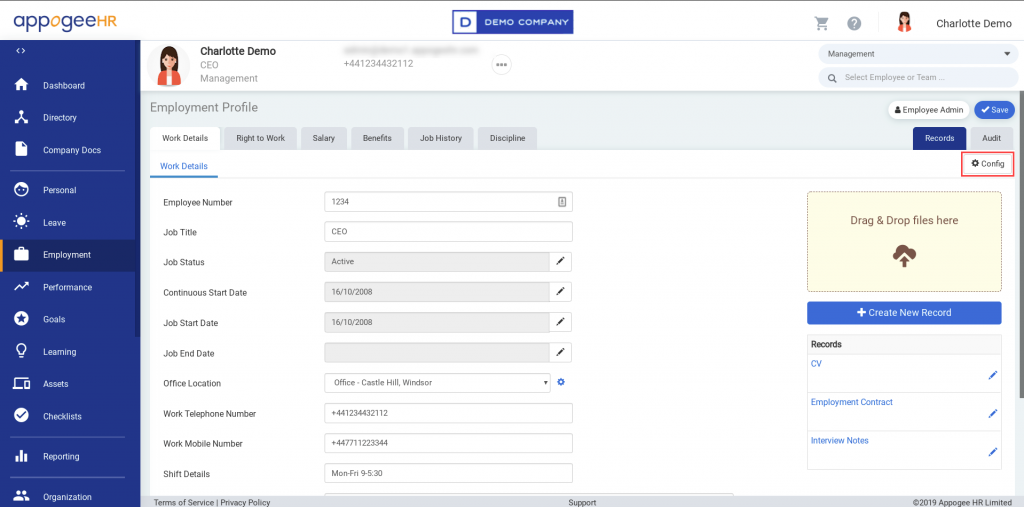
Task: Click pencil icon for Job End Date
Action: pos(561,353)
